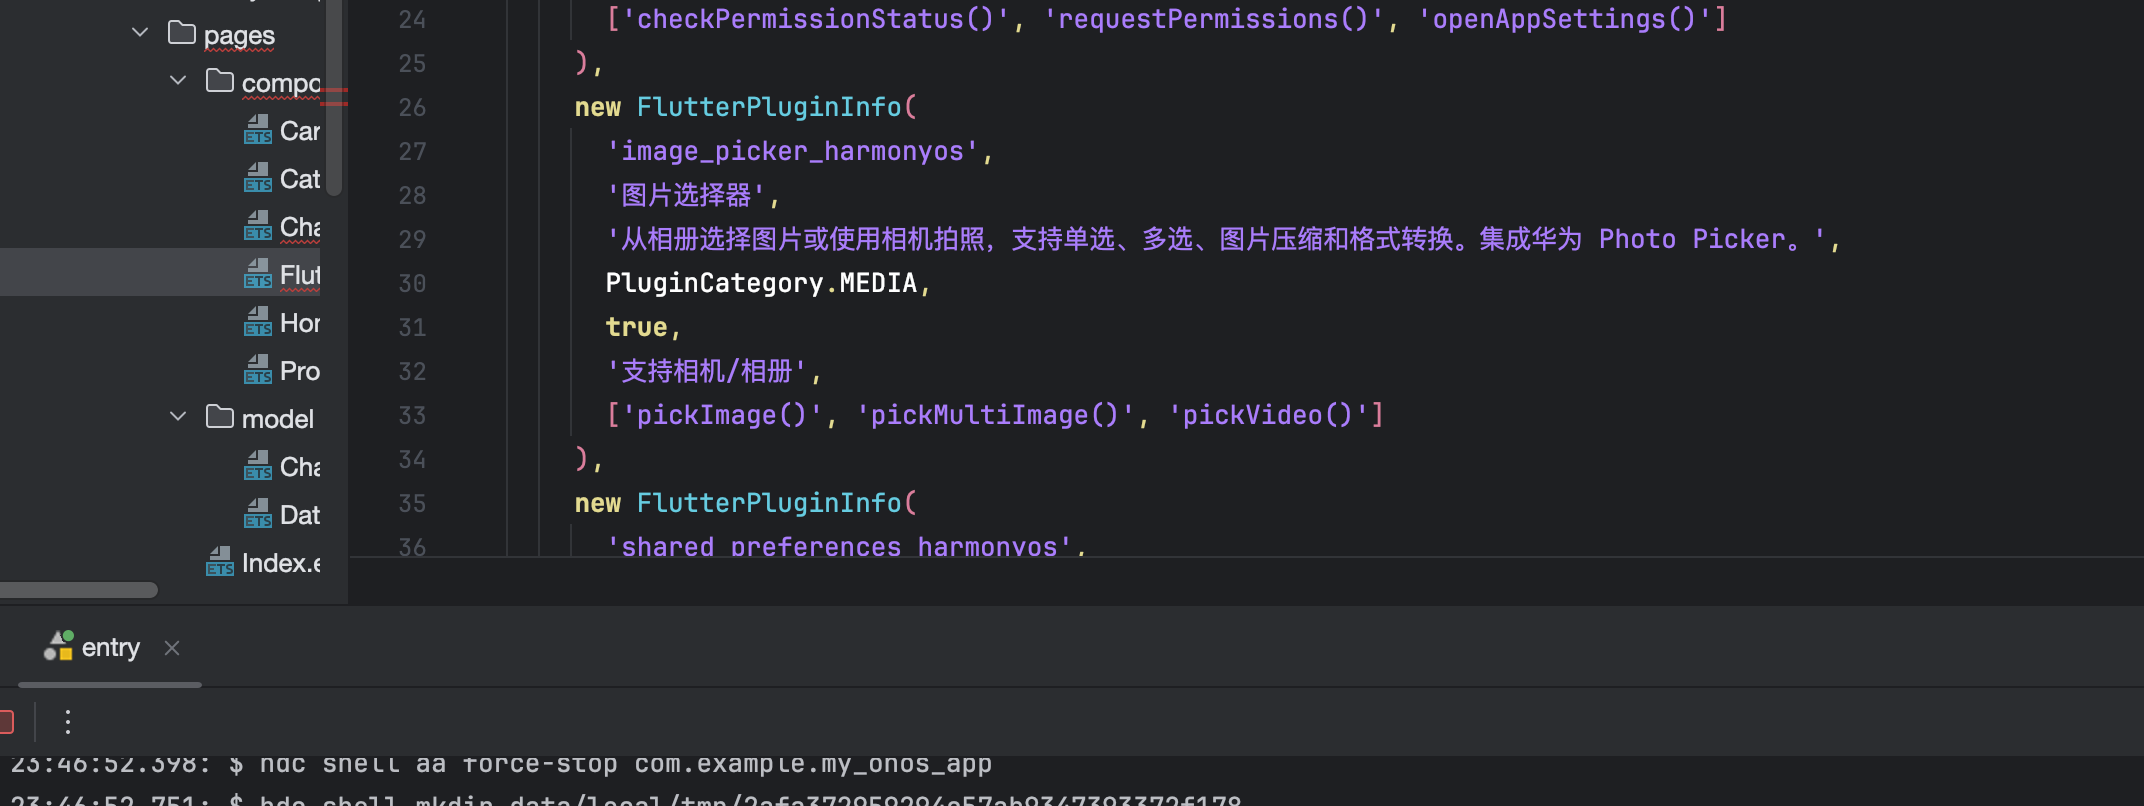
Task: Click line number 33 in gutter
Action: pyautogui.click(x=412, y=415)
